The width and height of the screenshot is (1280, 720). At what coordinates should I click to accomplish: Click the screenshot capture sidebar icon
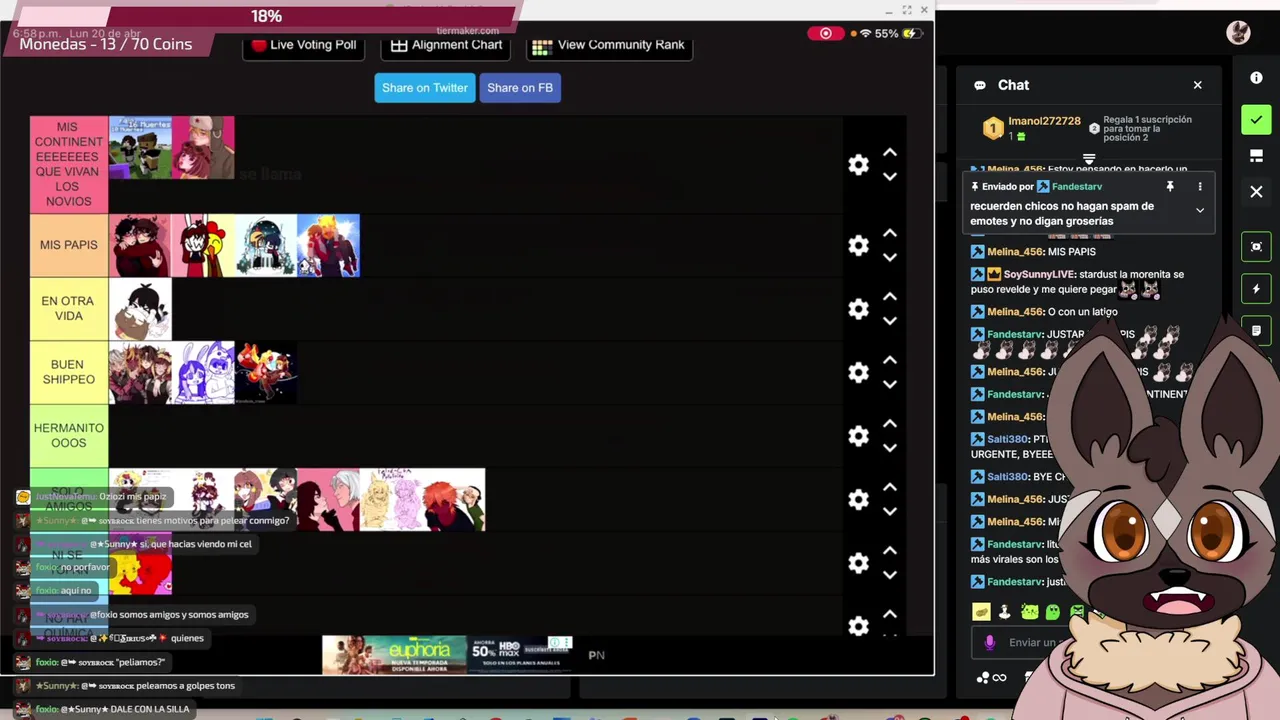[x=1256, y=247]
